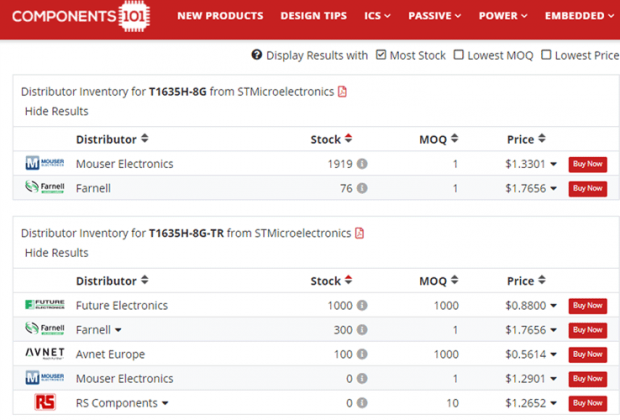
Task: Expand price breaks for $1.3301
Action: 554,164
